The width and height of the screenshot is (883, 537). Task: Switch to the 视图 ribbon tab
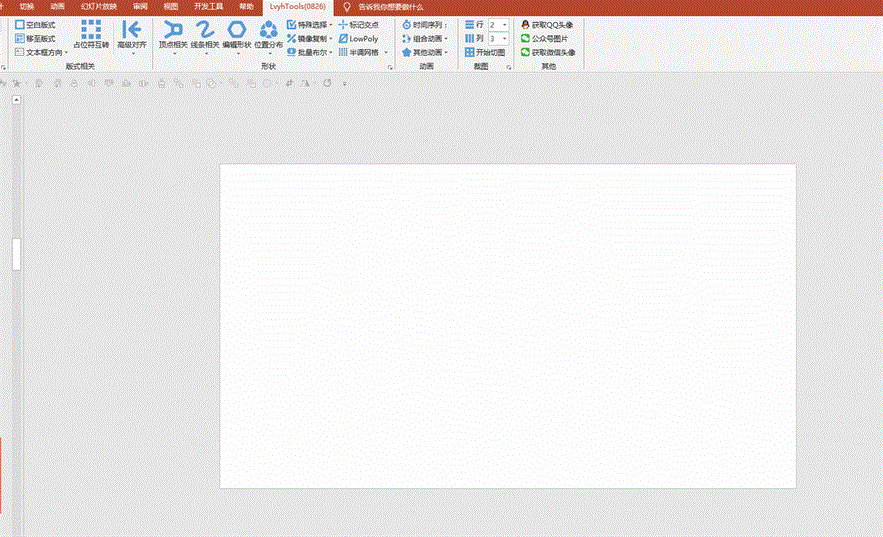pyautogui.click(x=170, y=6)
